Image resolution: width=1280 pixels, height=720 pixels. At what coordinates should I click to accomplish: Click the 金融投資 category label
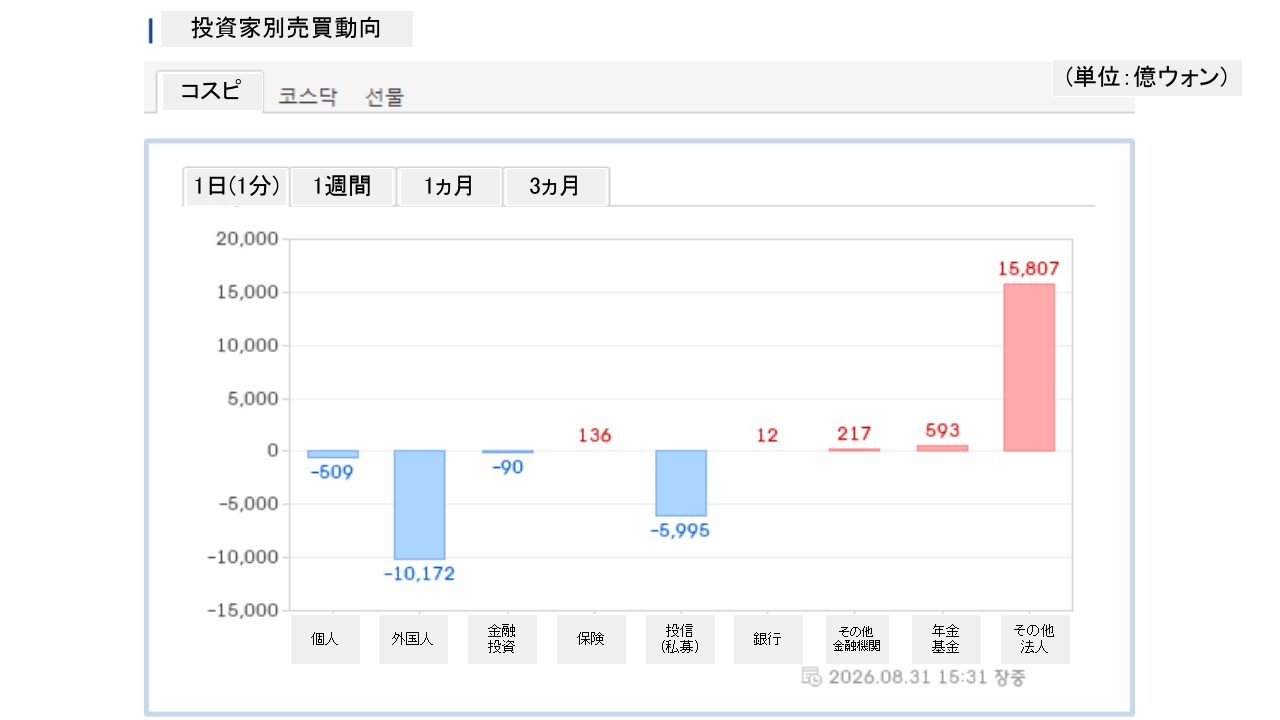pos(502,639)
